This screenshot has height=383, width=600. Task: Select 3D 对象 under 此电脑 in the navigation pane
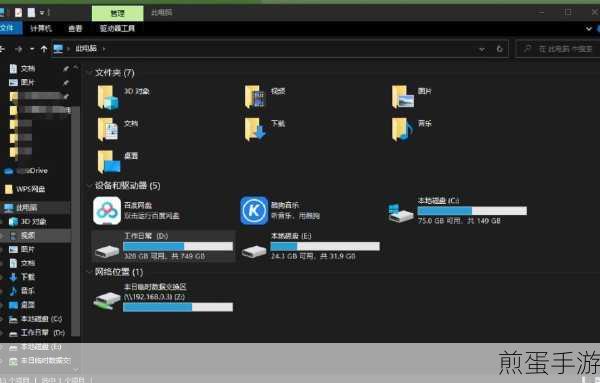click(x=28, y=222)
